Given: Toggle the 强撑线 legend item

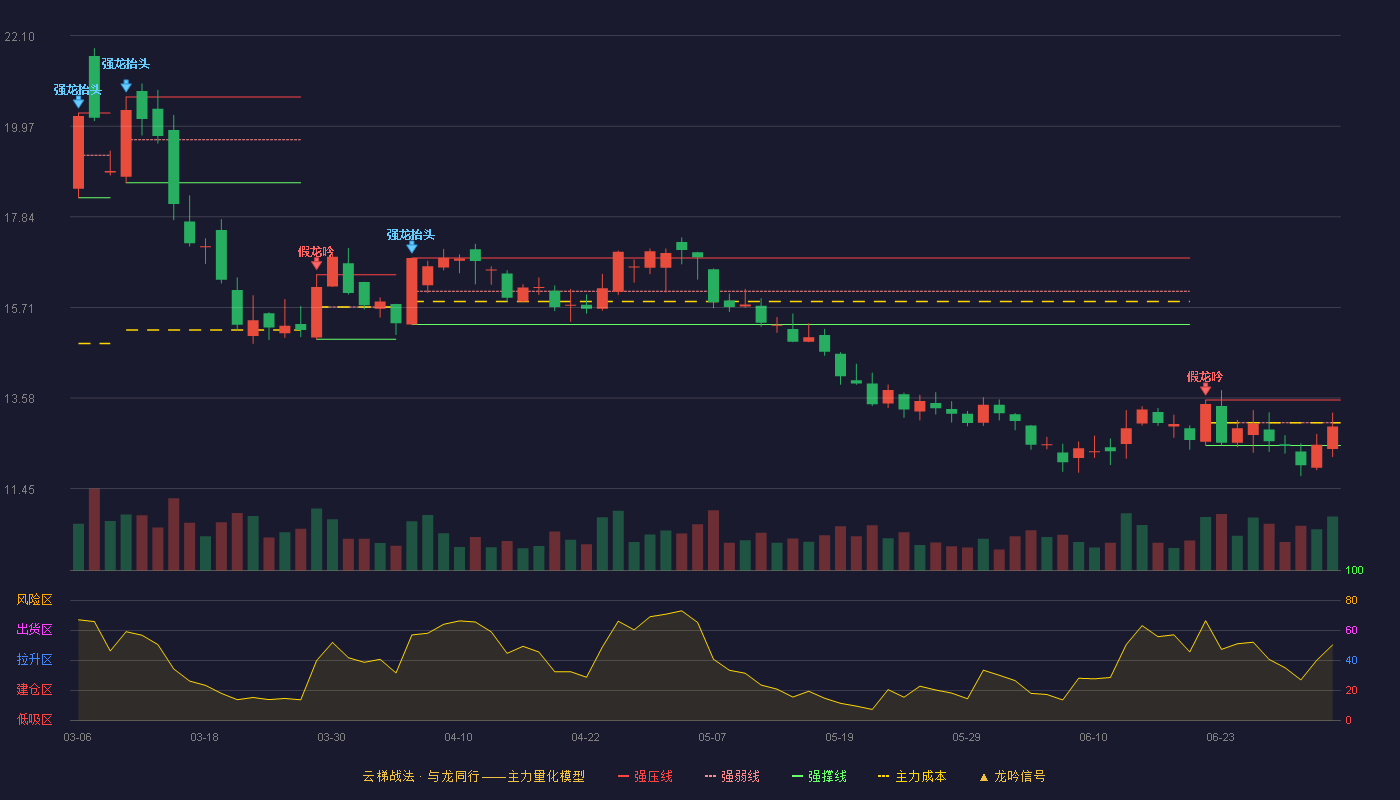Looking at the screenshot, I should click(819, 776).
